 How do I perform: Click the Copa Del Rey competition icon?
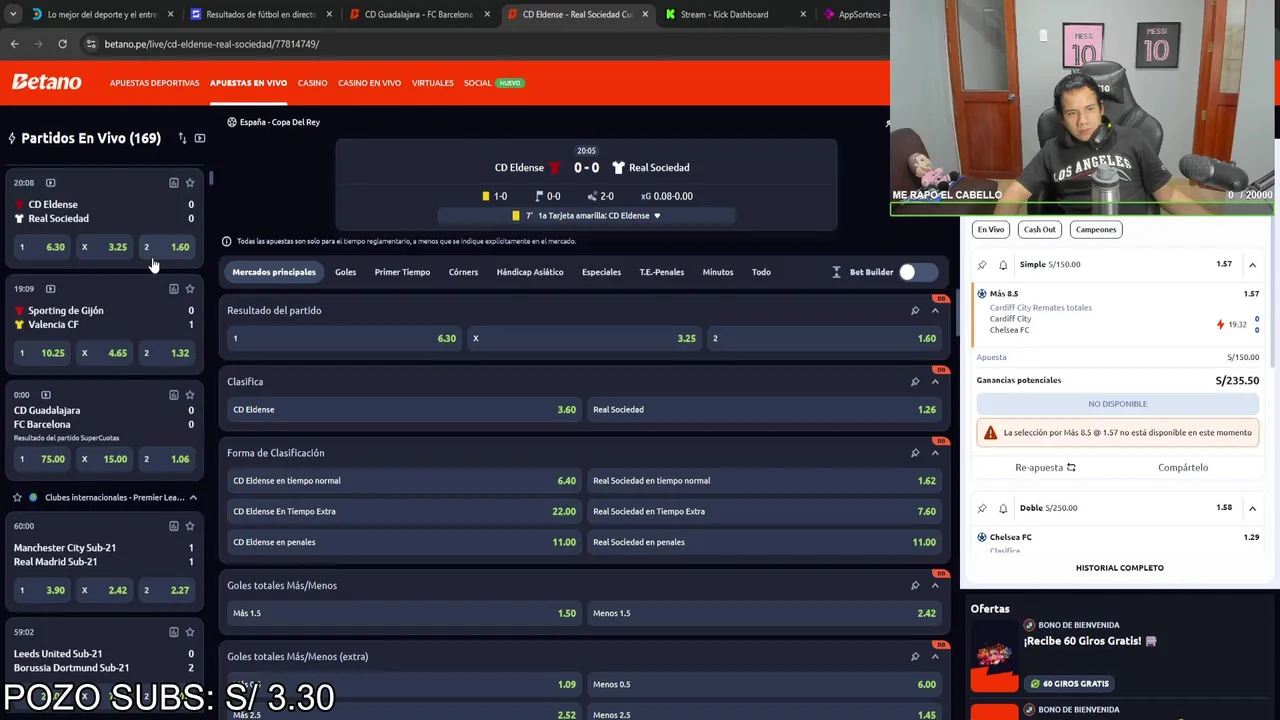pos(231,122)
